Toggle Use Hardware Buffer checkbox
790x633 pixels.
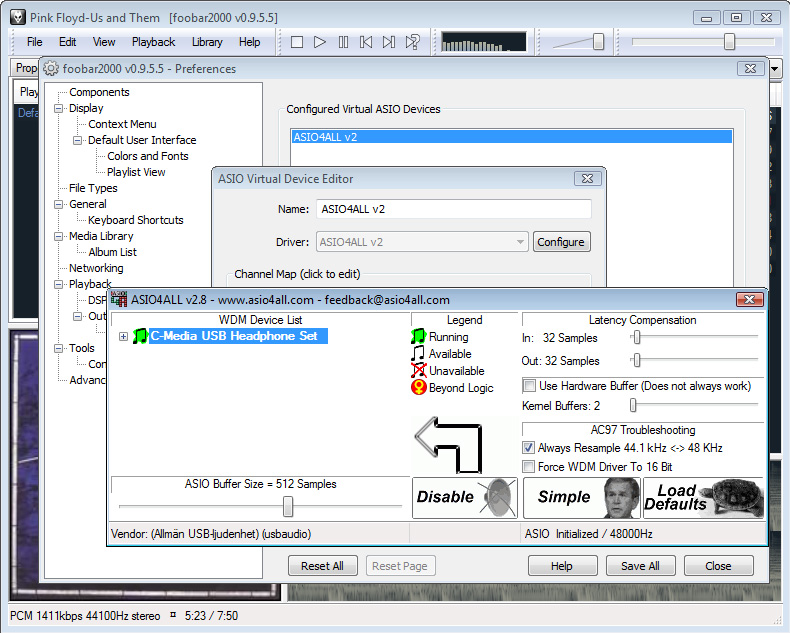529,386
